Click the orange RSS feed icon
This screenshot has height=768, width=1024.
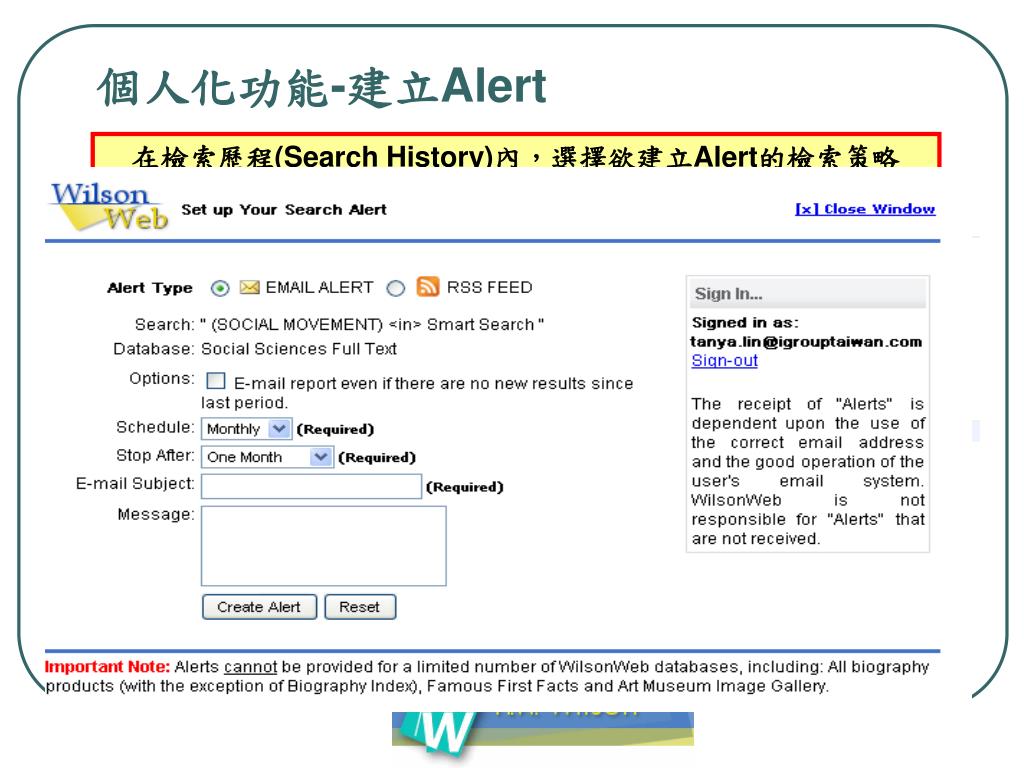coord(428,286)
